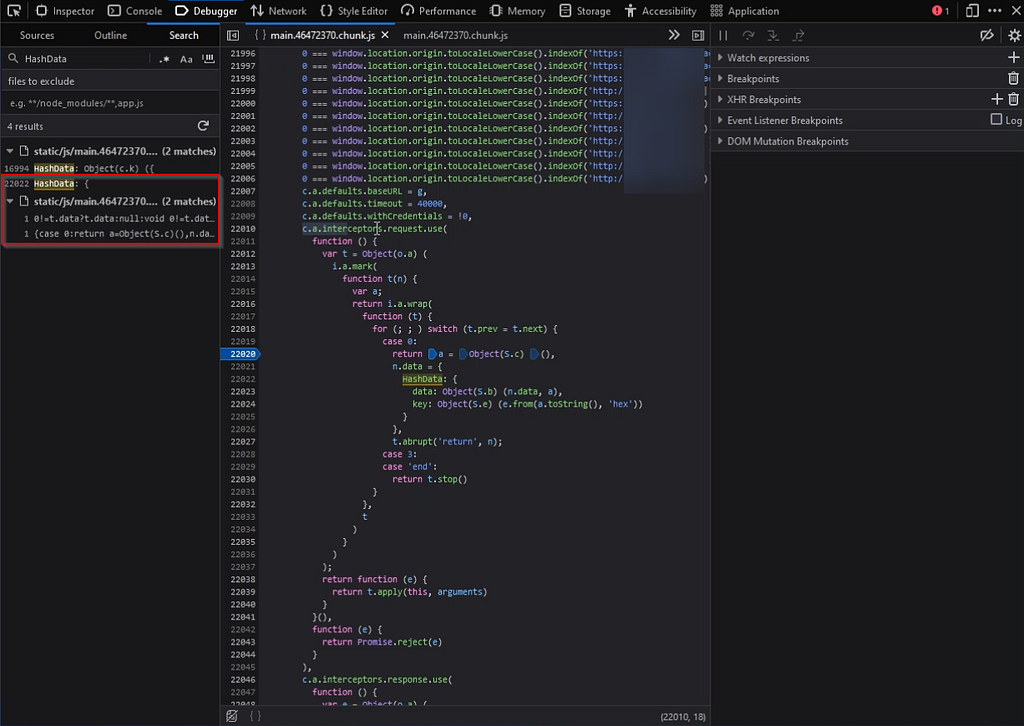Open the Memory panel
1024x726 pixels.
coord(517,11)
